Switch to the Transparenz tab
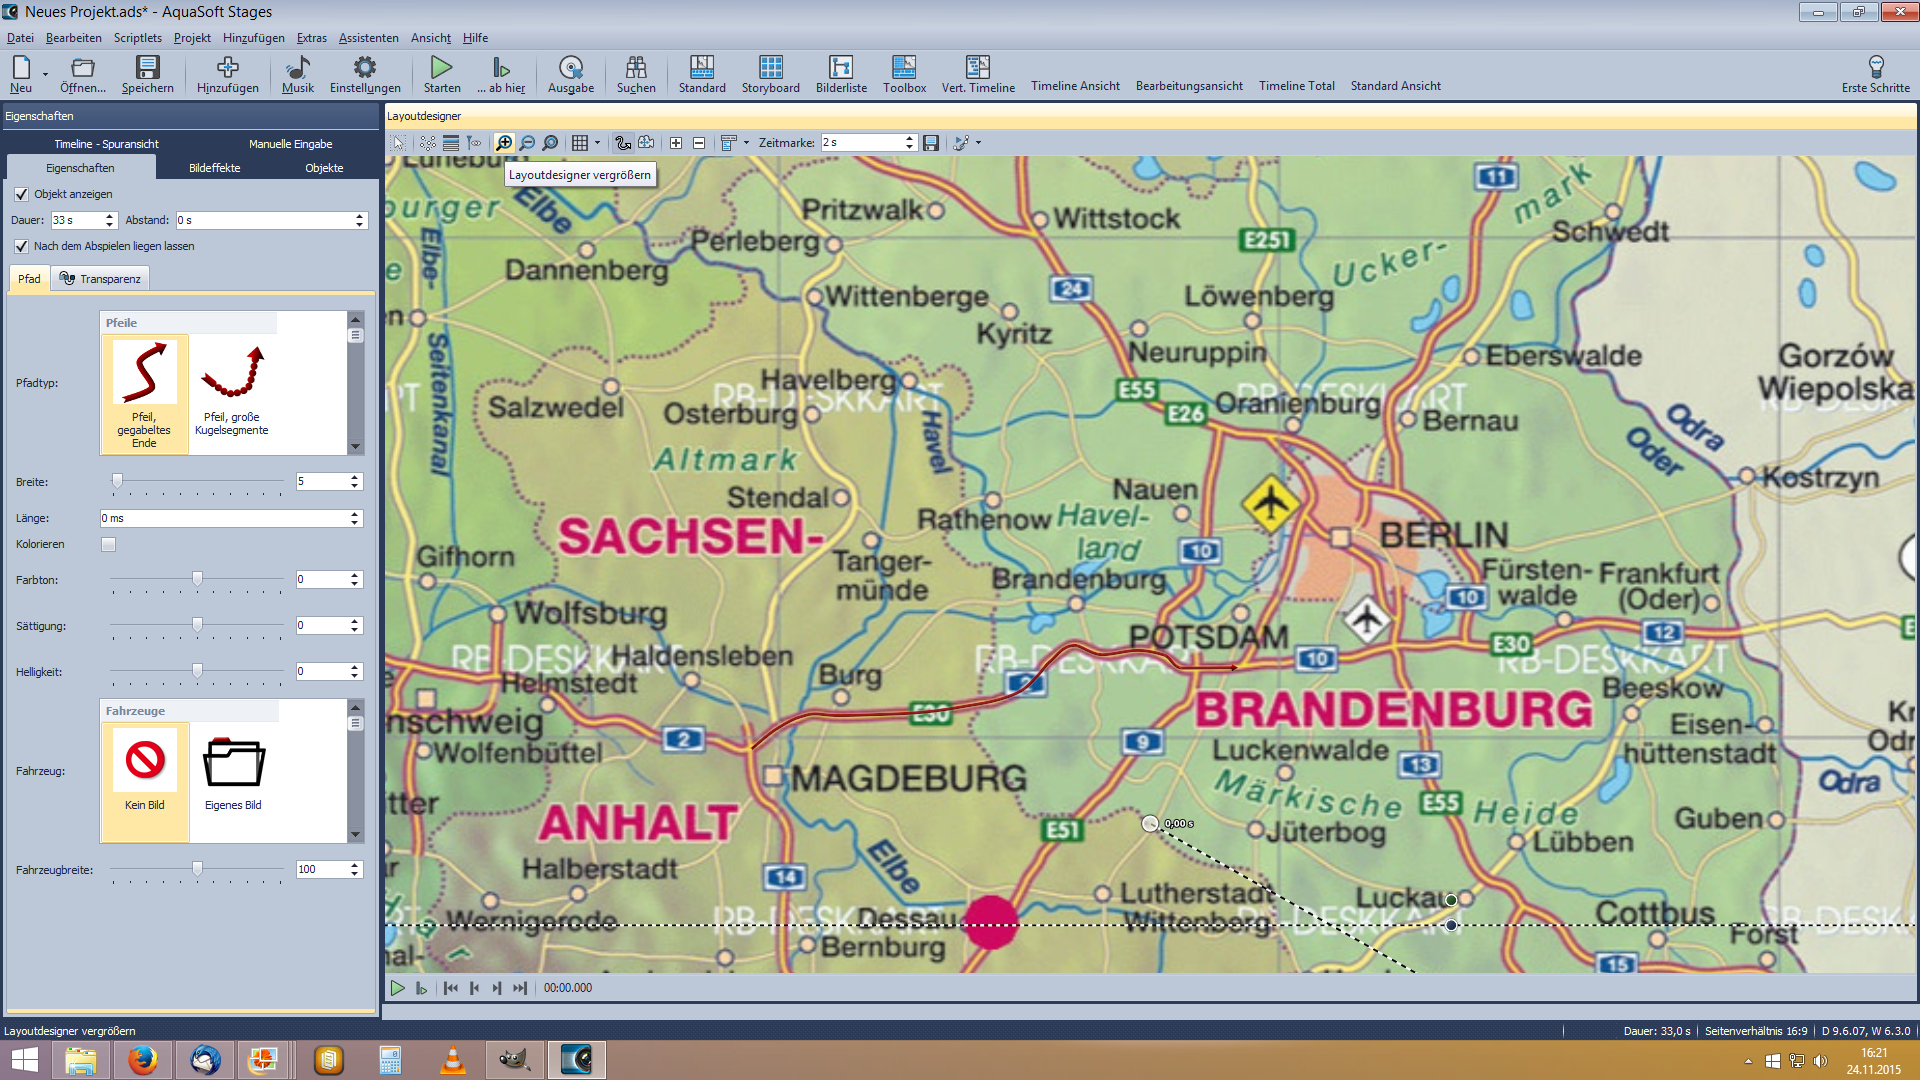Viewport: 1920px width, 1080px height. coord(100,279)
